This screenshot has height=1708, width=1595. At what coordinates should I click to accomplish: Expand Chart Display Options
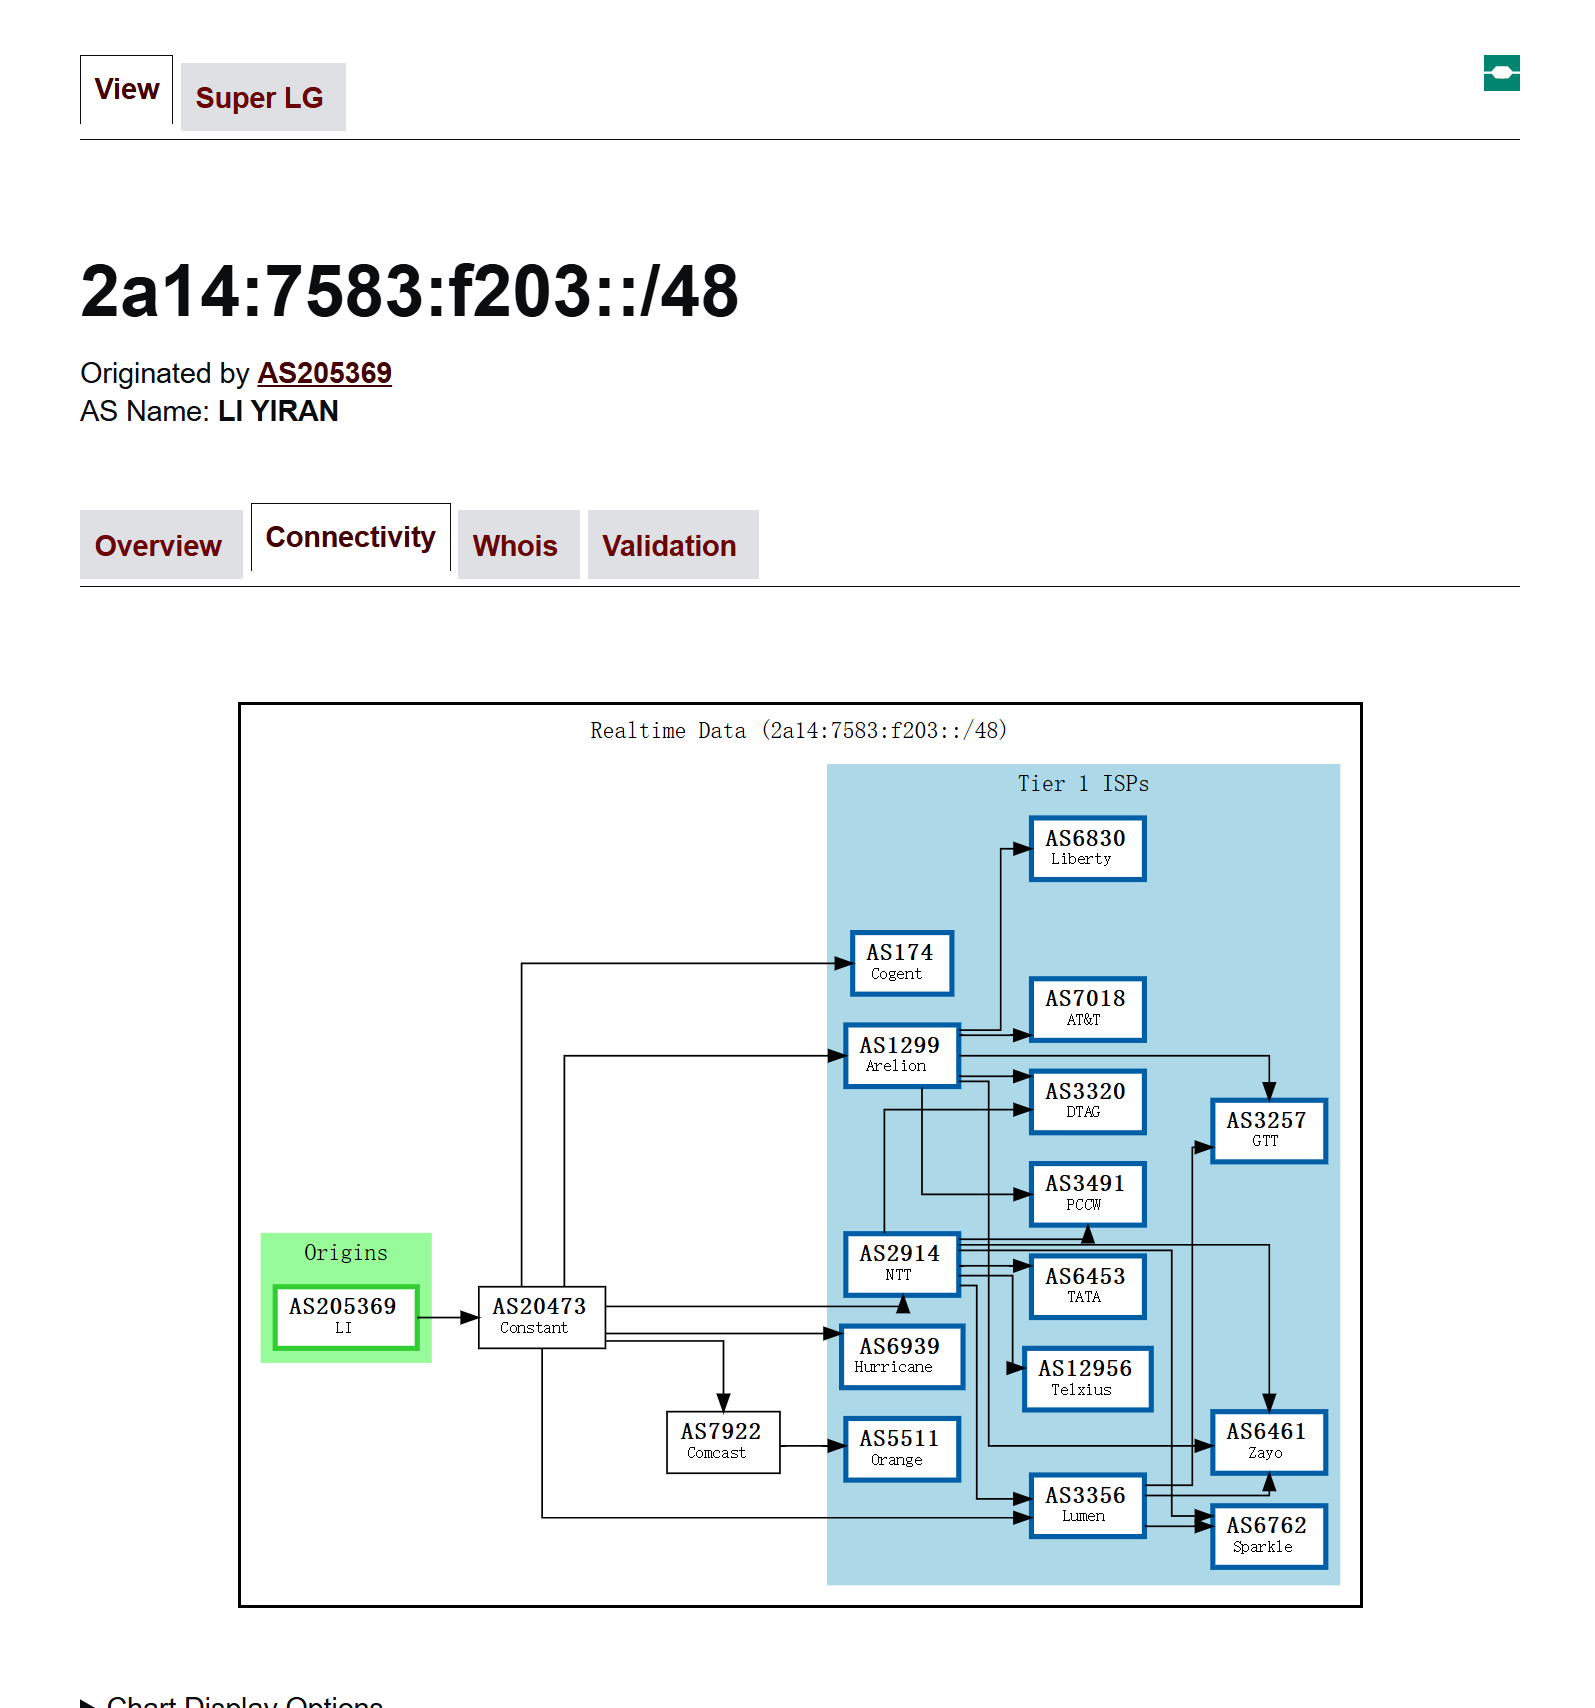(231, 1700)
